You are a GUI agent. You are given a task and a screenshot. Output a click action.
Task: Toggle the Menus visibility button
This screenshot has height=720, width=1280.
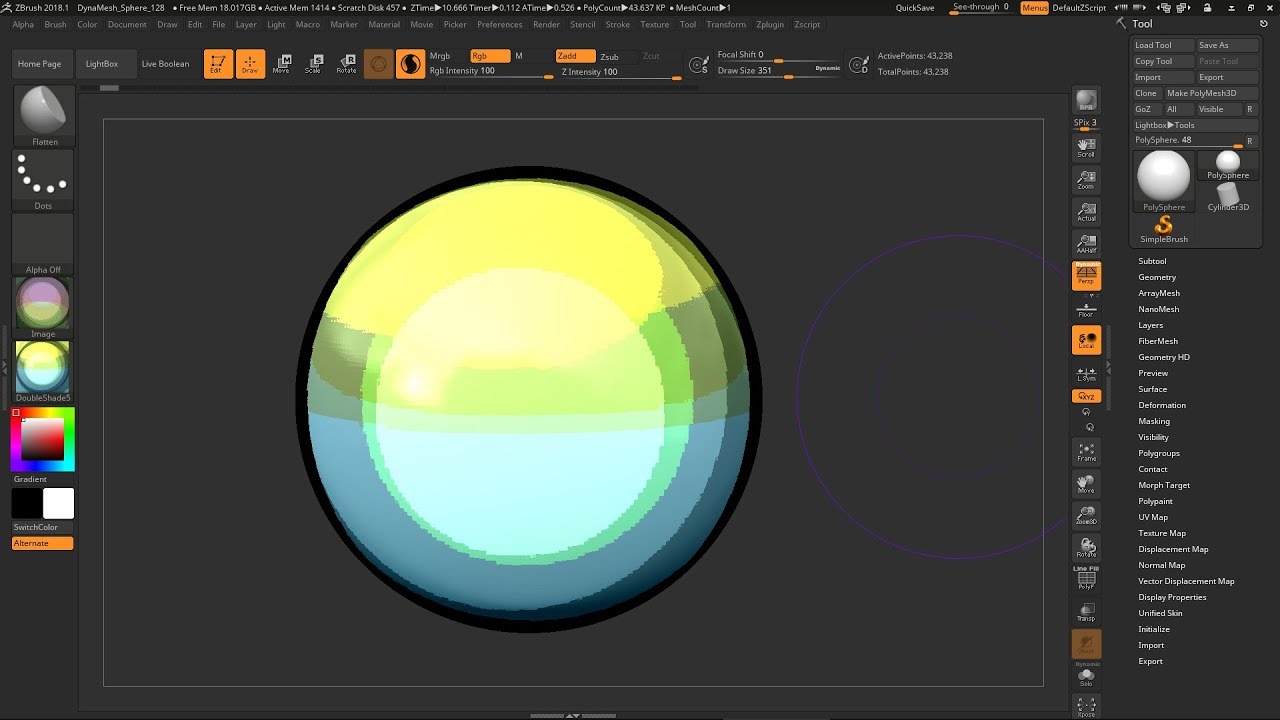pos(1035,8)
